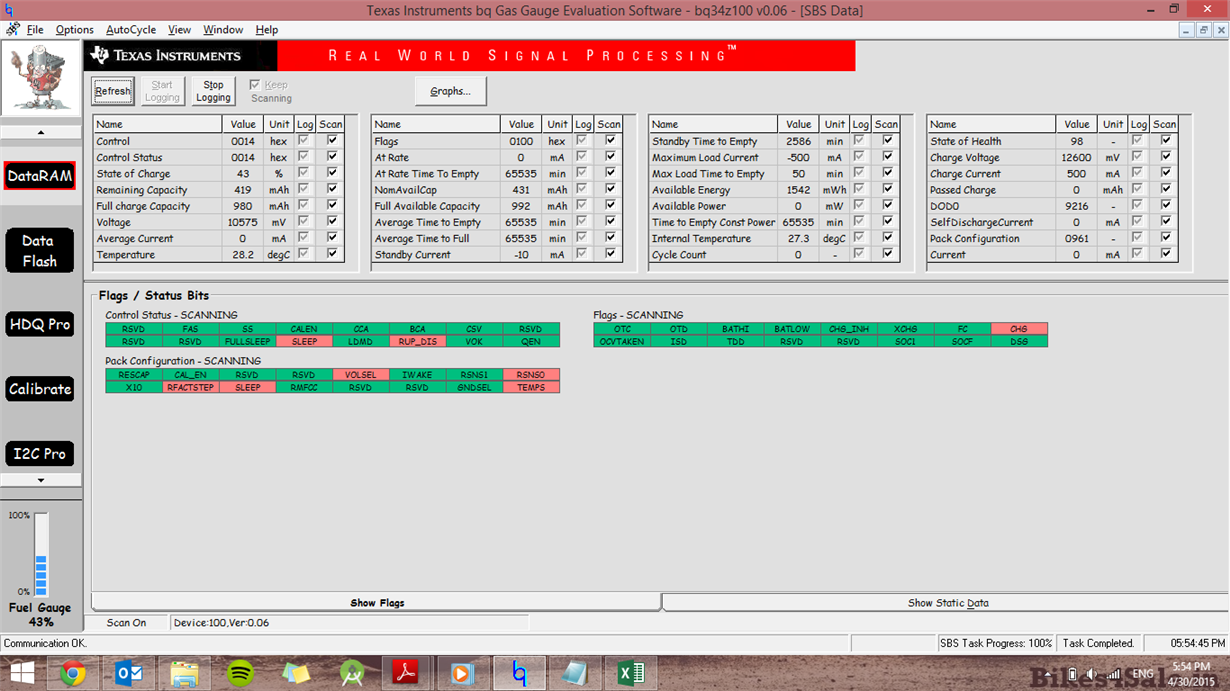Click the Stop Logging button
Viewport: 1230px width, 691px height.
(213, 91)
